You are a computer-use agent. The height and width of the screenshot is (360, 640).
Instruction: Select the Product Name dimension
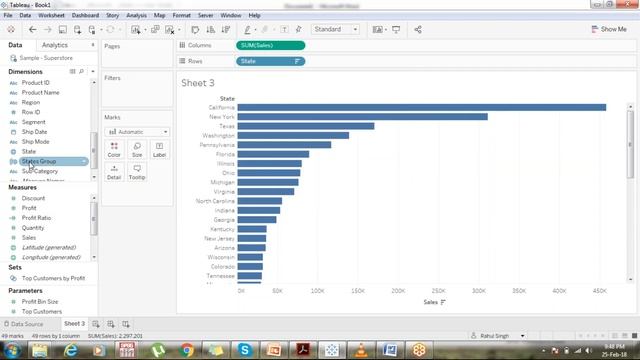[x=40, y=93]
